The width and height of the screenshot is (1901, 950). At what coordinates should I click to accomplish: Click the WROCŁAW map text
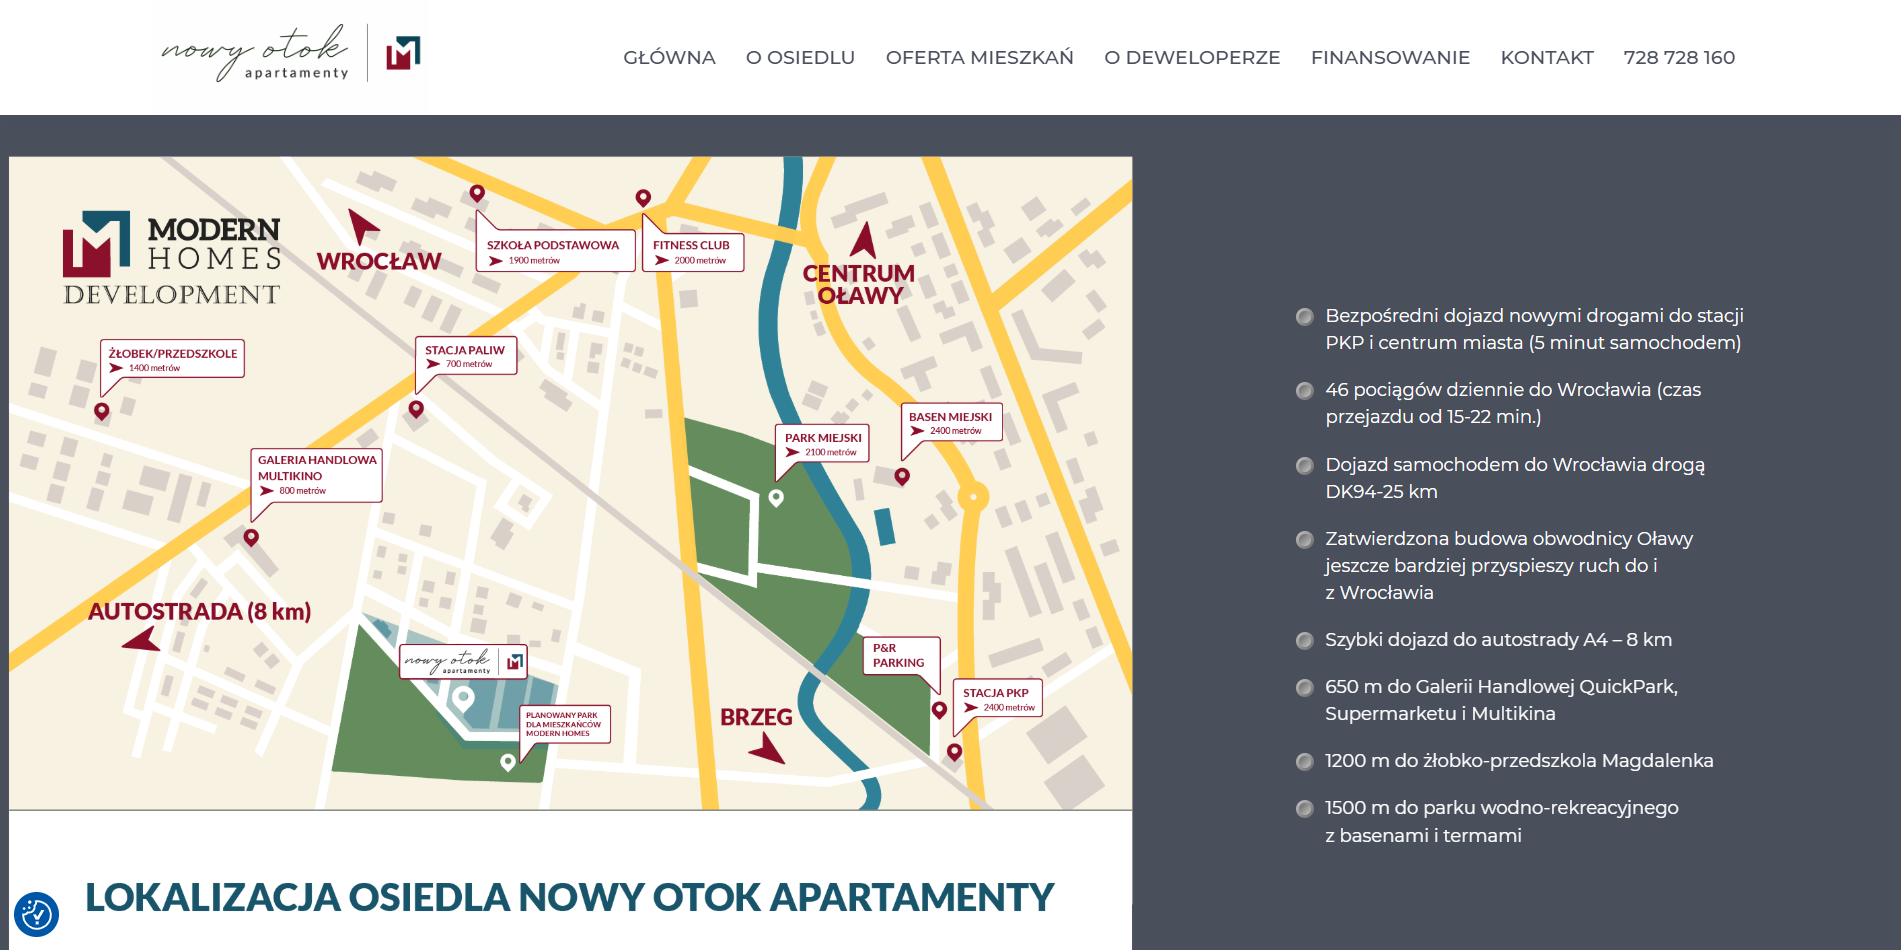point(379,261)
